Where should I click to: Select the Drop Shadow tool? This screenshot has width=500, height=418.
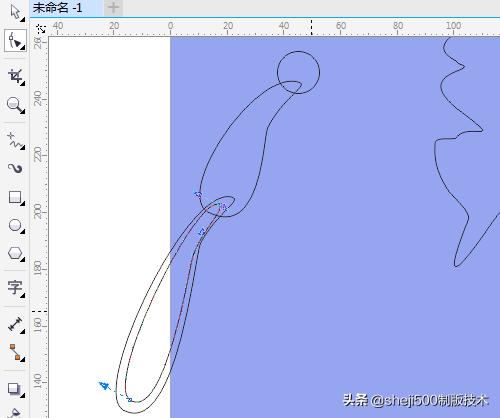point(15,389)
